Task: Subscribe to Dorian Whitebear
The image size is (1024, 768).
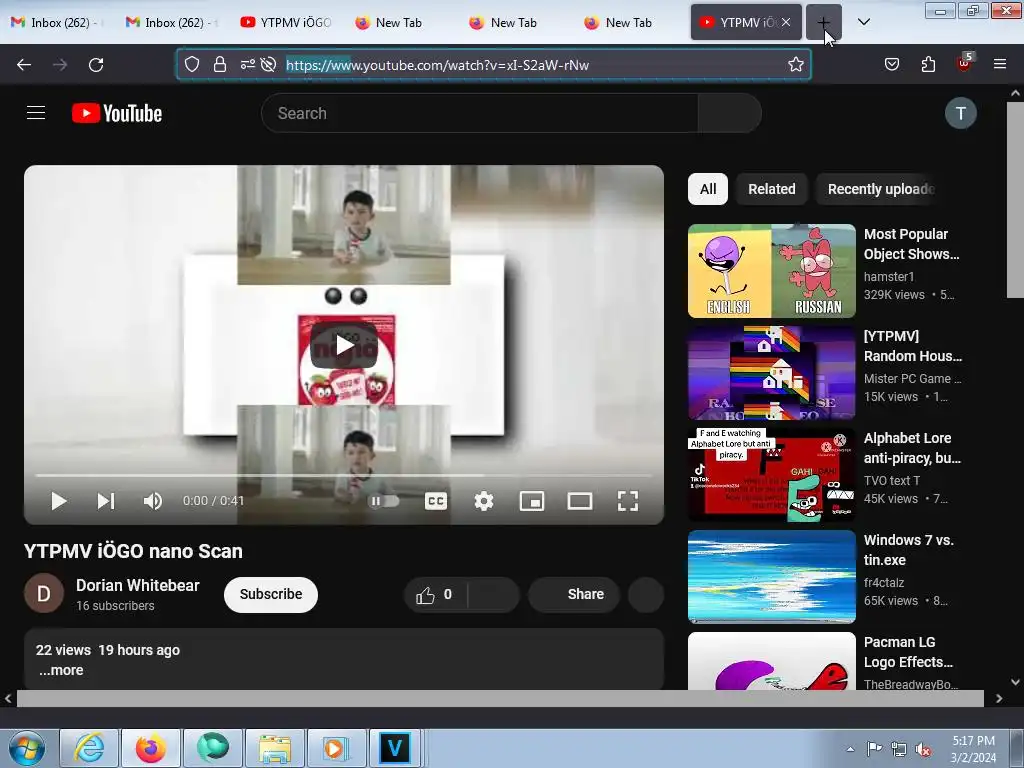Action: click(270, 594)
